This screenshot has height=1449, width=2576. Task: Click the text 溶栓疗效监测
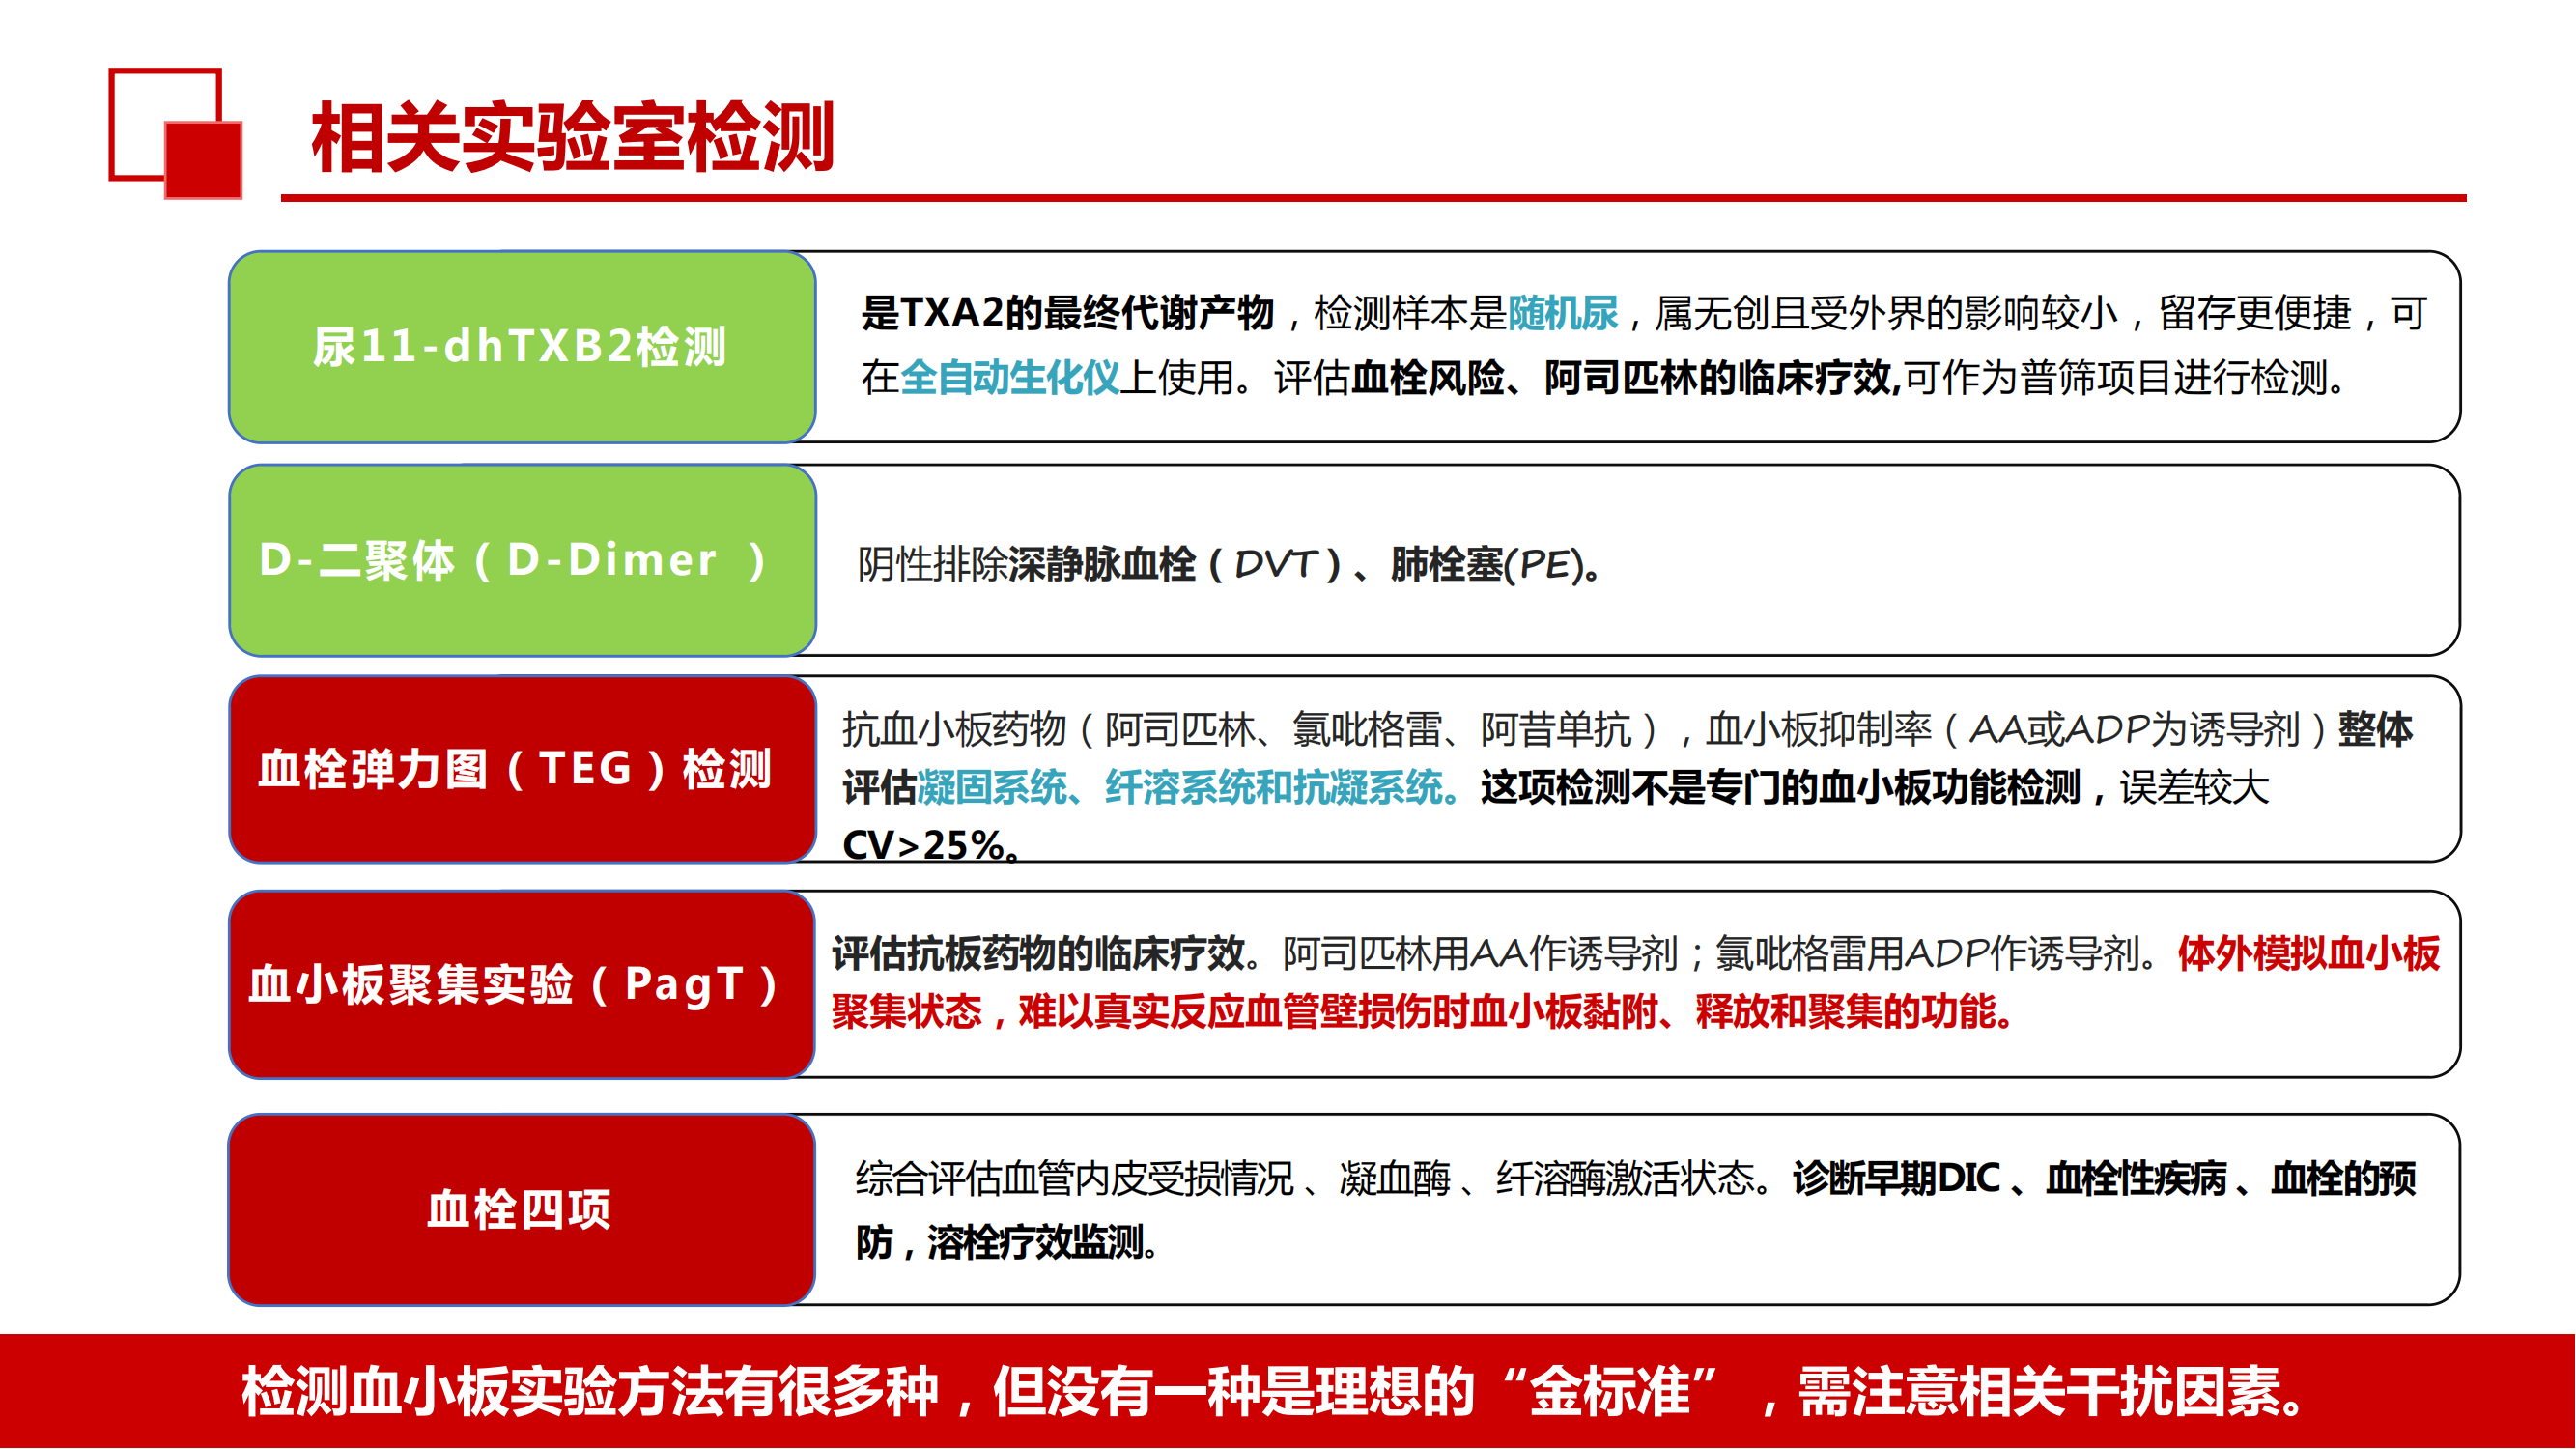coord(1035,1243)
